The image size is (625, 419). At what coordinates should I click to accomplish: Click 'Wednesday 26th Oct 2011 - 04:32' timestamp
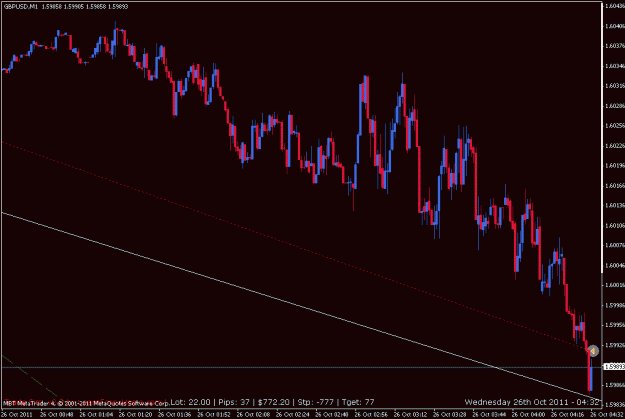(x=532, y=402)
